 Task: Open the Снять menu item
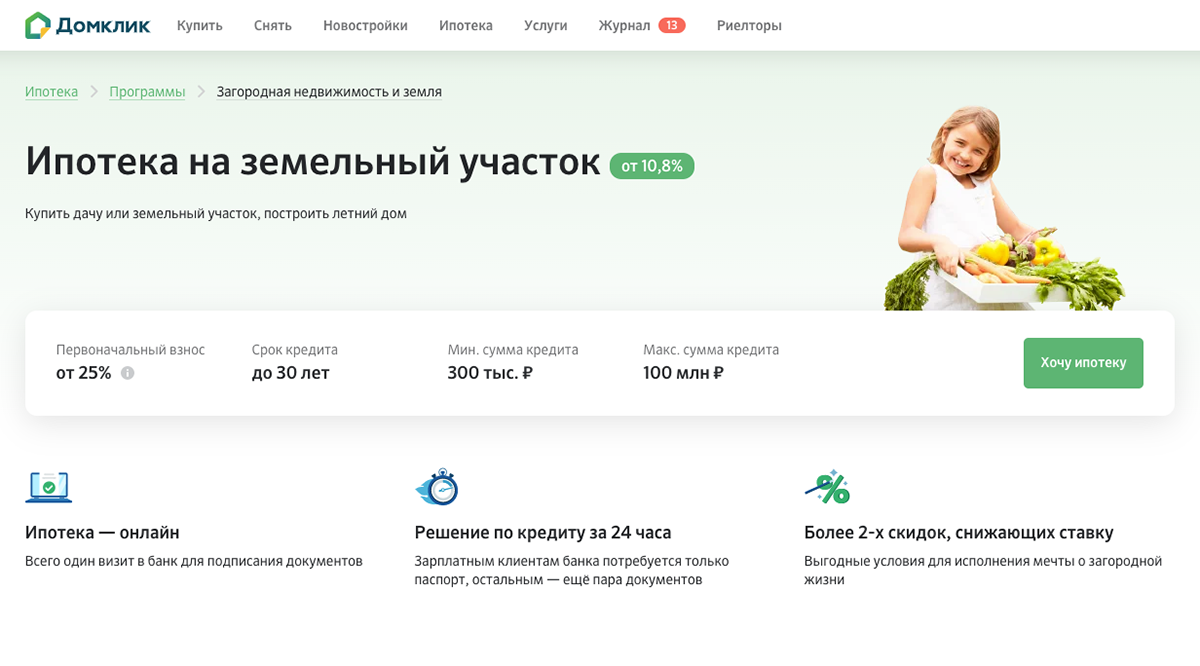[x=272, y=26]
